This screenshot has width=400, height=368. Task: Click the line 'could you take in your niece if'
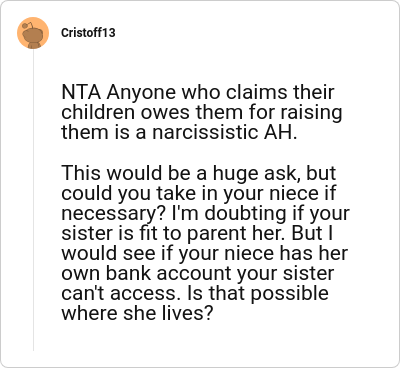click(198, 193)
